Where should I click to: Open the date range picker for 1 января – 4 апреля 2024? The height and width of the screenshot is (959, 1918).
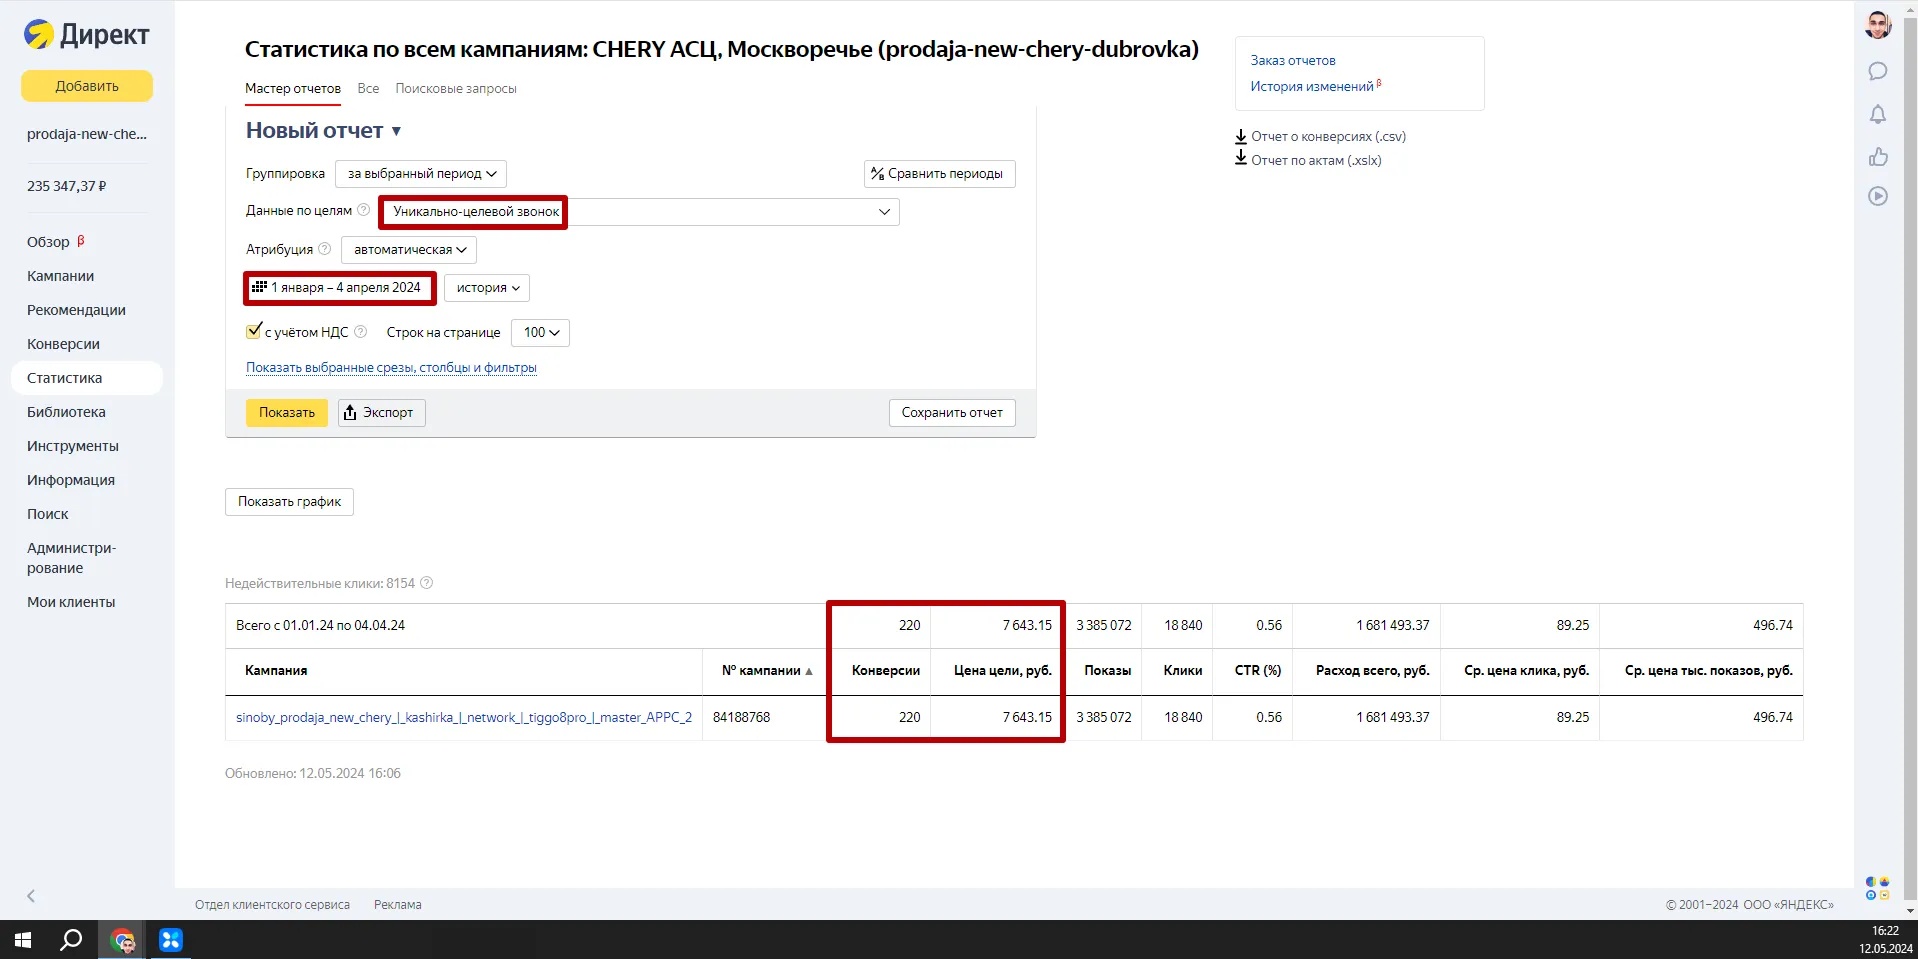click(x=339, y=288)
